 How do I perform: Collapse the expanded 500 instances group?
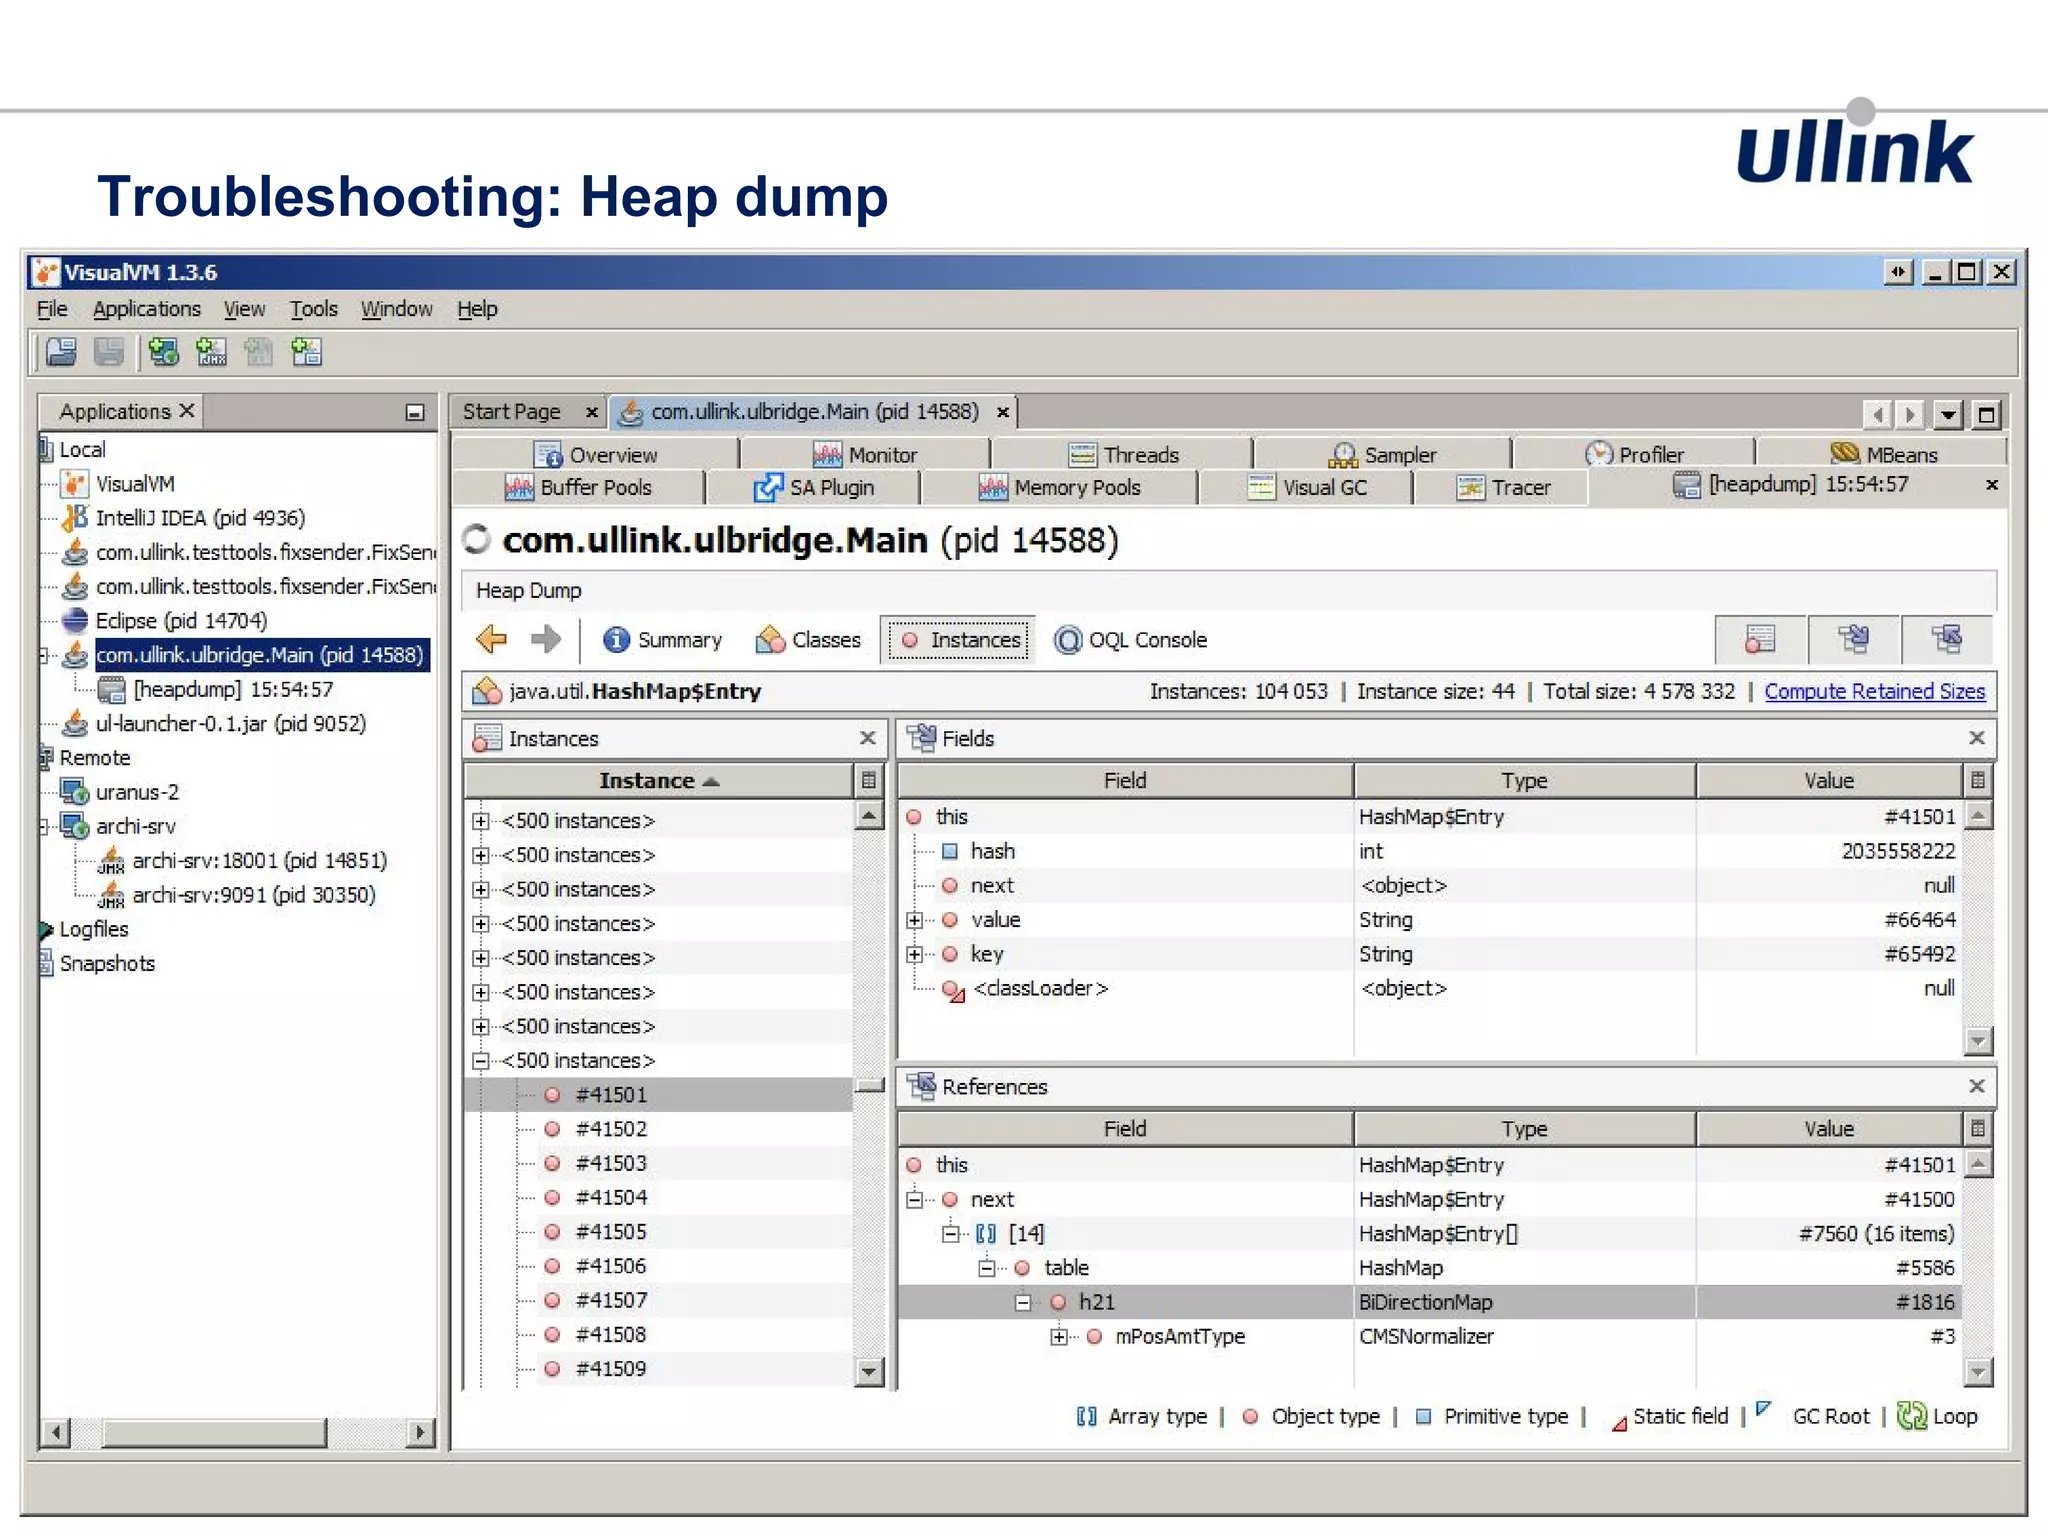[x=481, y=1061]
